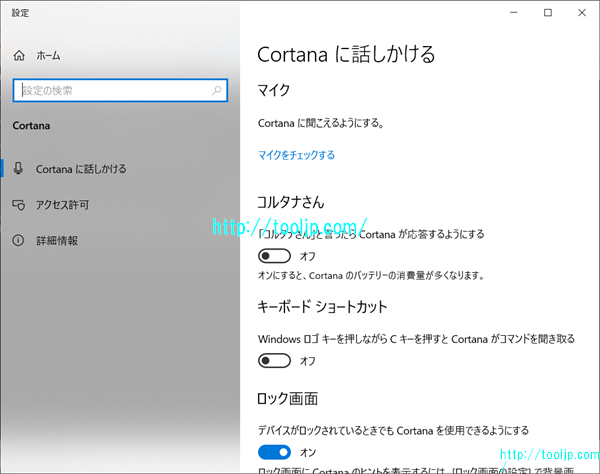This screenshot has width=600, height=474.
Task: Click the 設定 window title
Action: [x=20, y=13]
